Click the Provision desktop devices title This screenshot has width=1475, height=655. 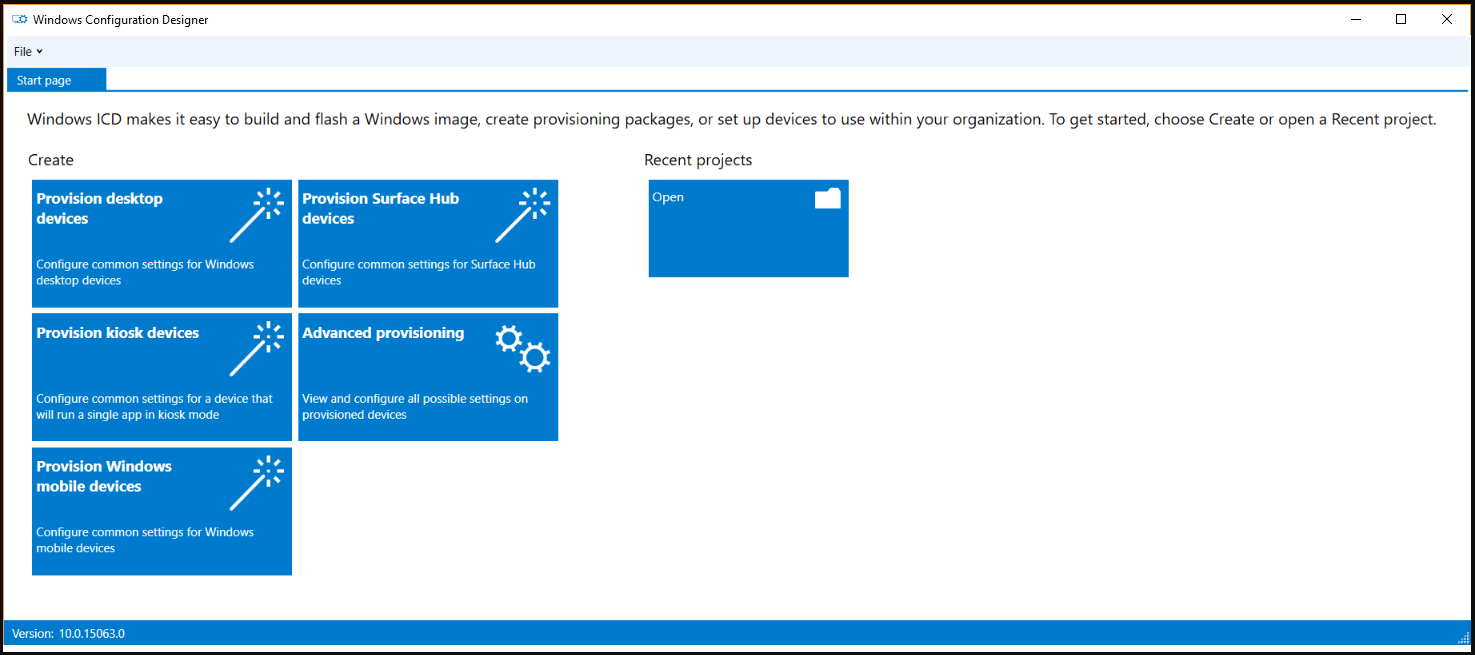99,208
